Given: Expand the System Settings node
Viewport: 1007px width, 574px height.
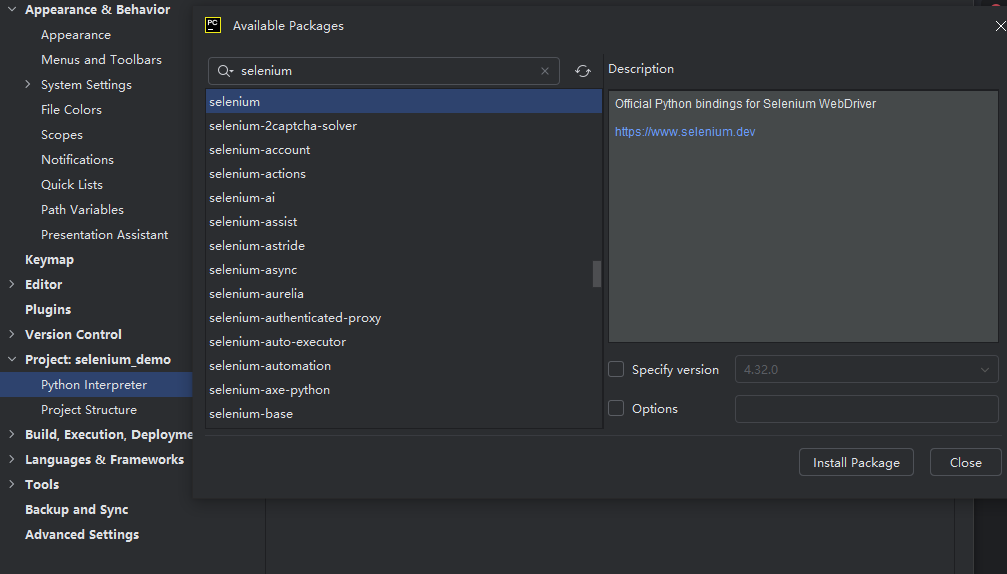Looking at the screenshot, I should pyautogui.click(x=28, y=84).
